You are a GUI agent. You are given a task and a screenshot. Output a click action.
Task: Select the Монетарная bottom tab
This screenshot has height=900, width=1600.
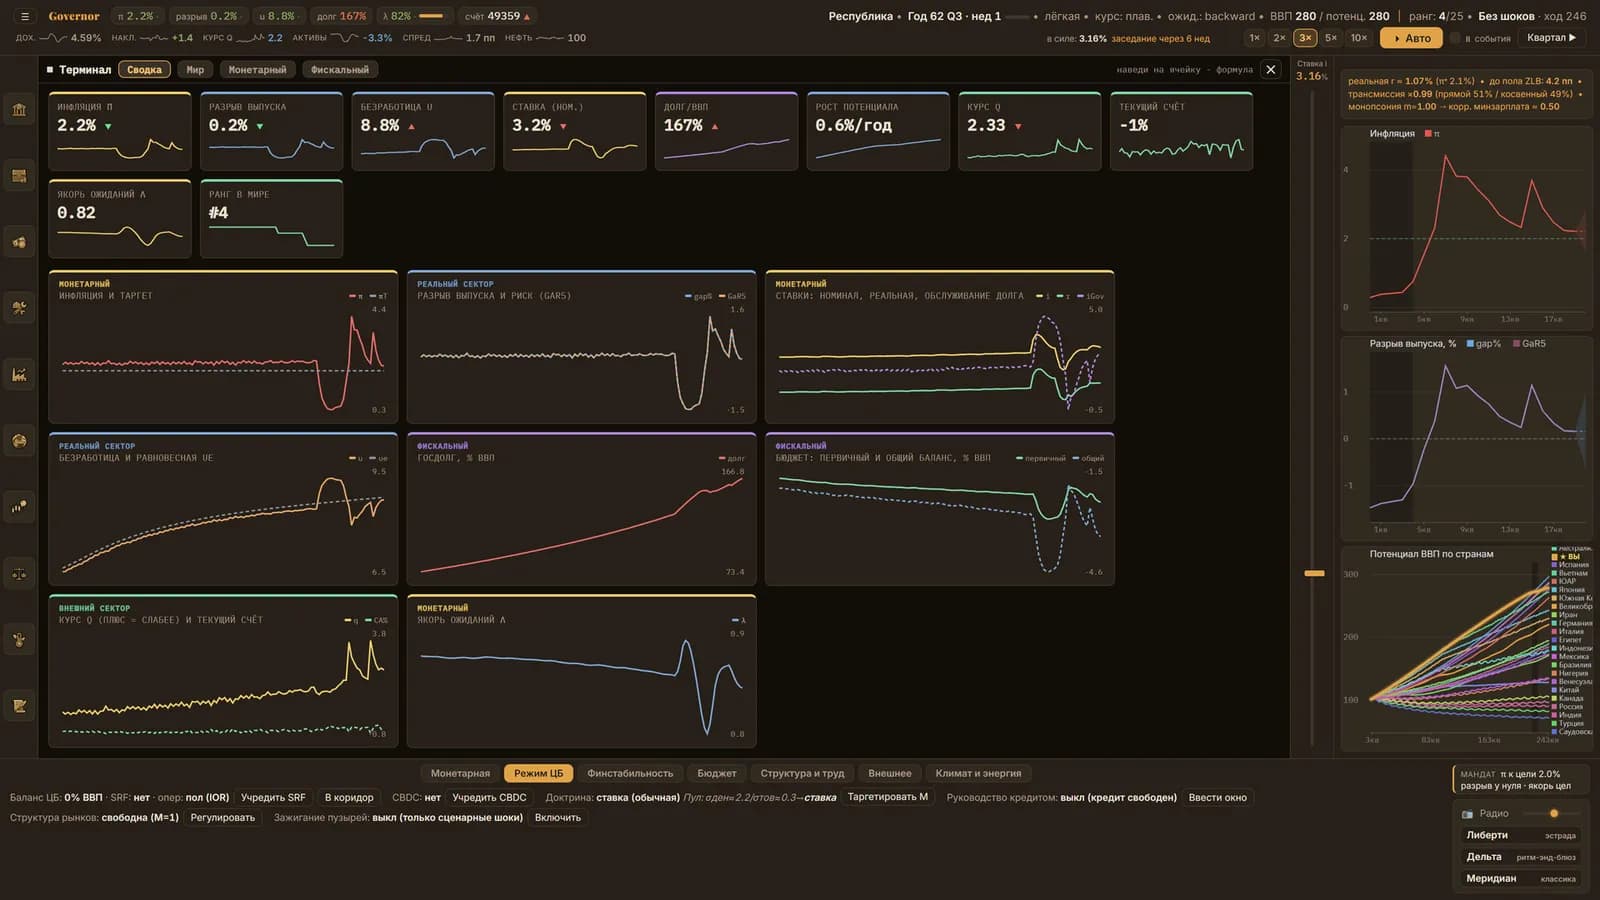pyautogui.click(x=460, y=773)
